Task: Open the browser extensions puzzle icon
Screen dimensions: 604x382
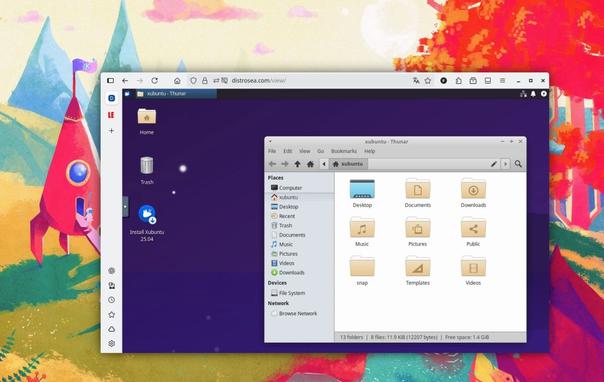Action: pyautogui.click(x=458, y=81)
